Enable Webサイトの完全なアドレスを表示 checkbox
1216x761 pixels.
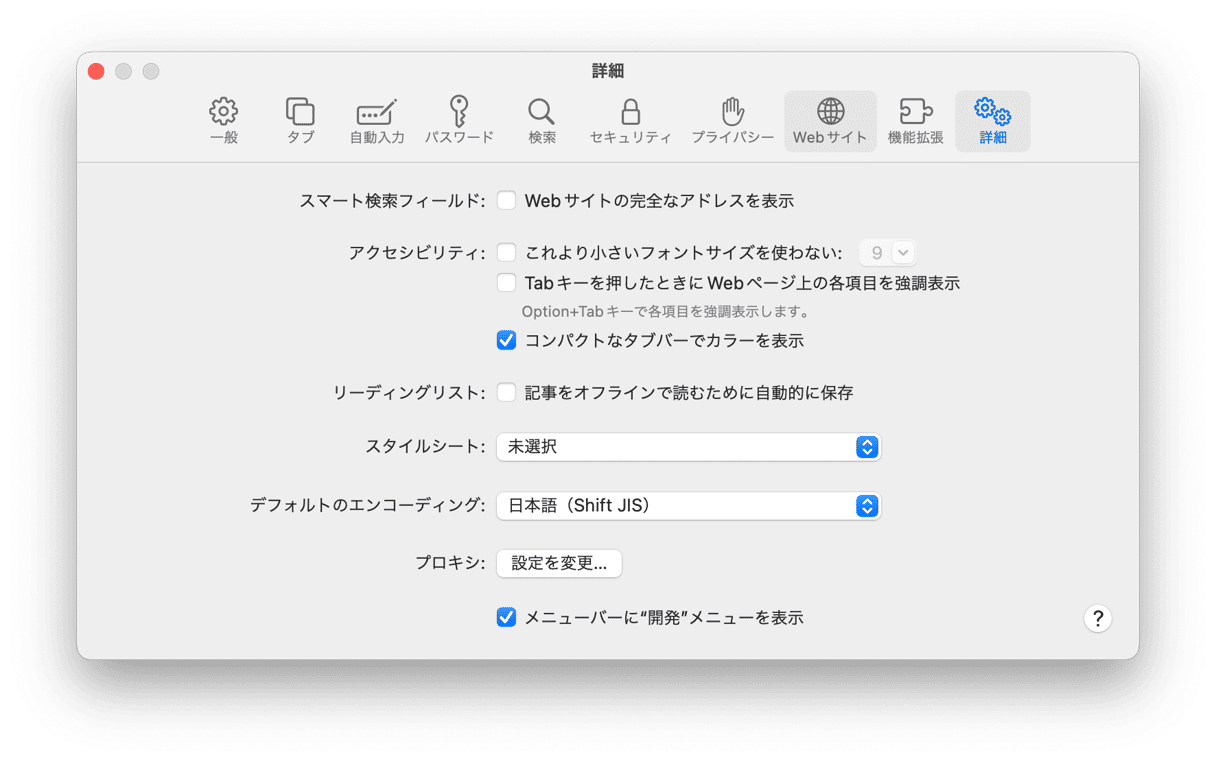pos(507,200)
